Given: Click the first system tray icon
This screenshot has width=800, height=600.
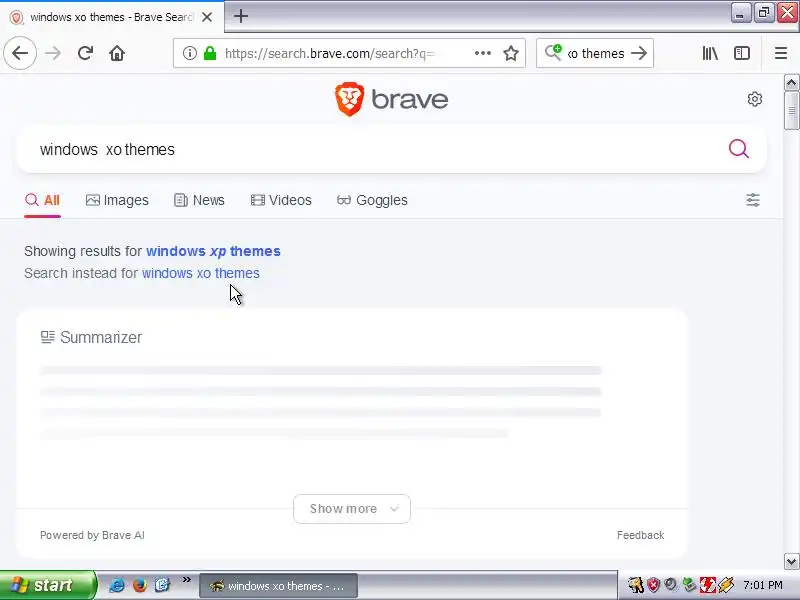Looking at the screenshot, I should (636, 585).
